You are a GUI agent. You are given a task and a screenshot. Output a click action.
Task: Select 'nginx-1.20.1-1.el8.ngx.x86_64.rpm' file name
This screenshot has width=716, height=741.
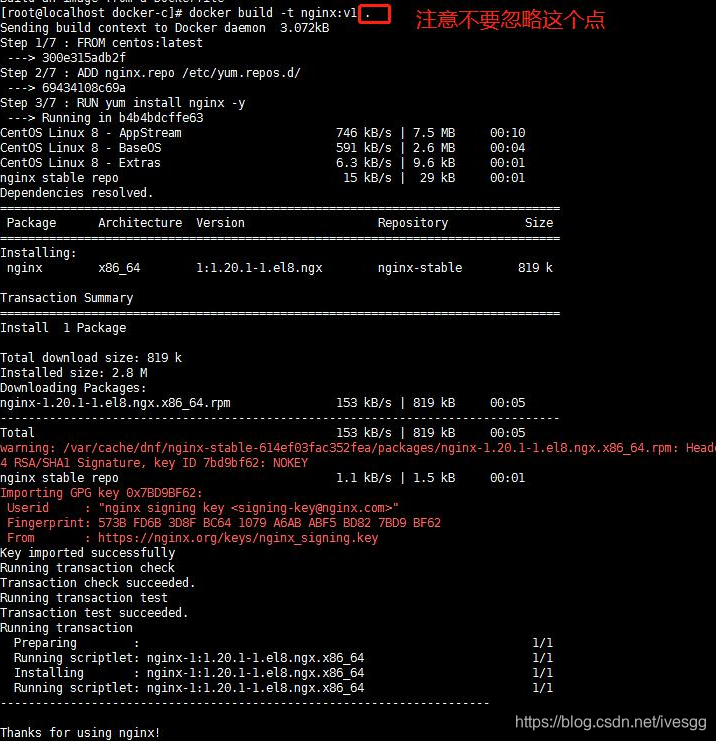tap(115, 403)
